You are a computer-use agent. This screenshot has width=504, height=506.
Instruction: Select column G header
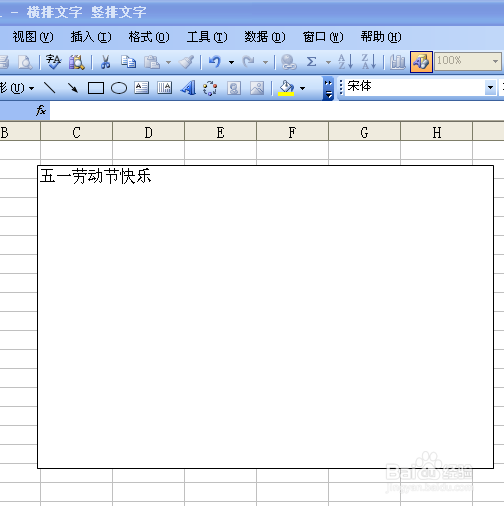pyautogui.click(x=364, y=132)
